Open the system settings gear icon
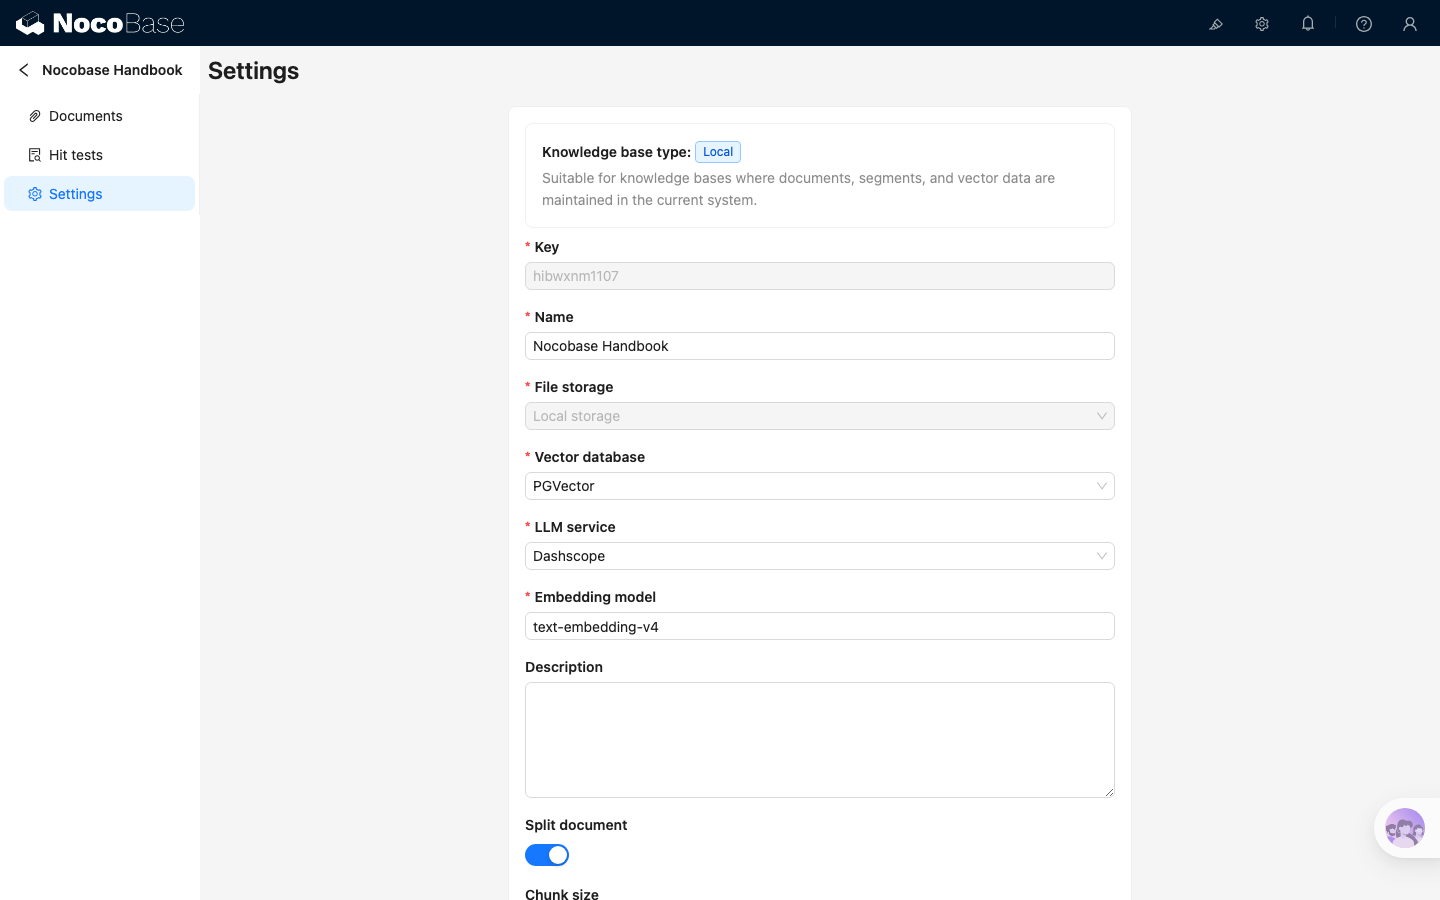 coord(1262,24)
